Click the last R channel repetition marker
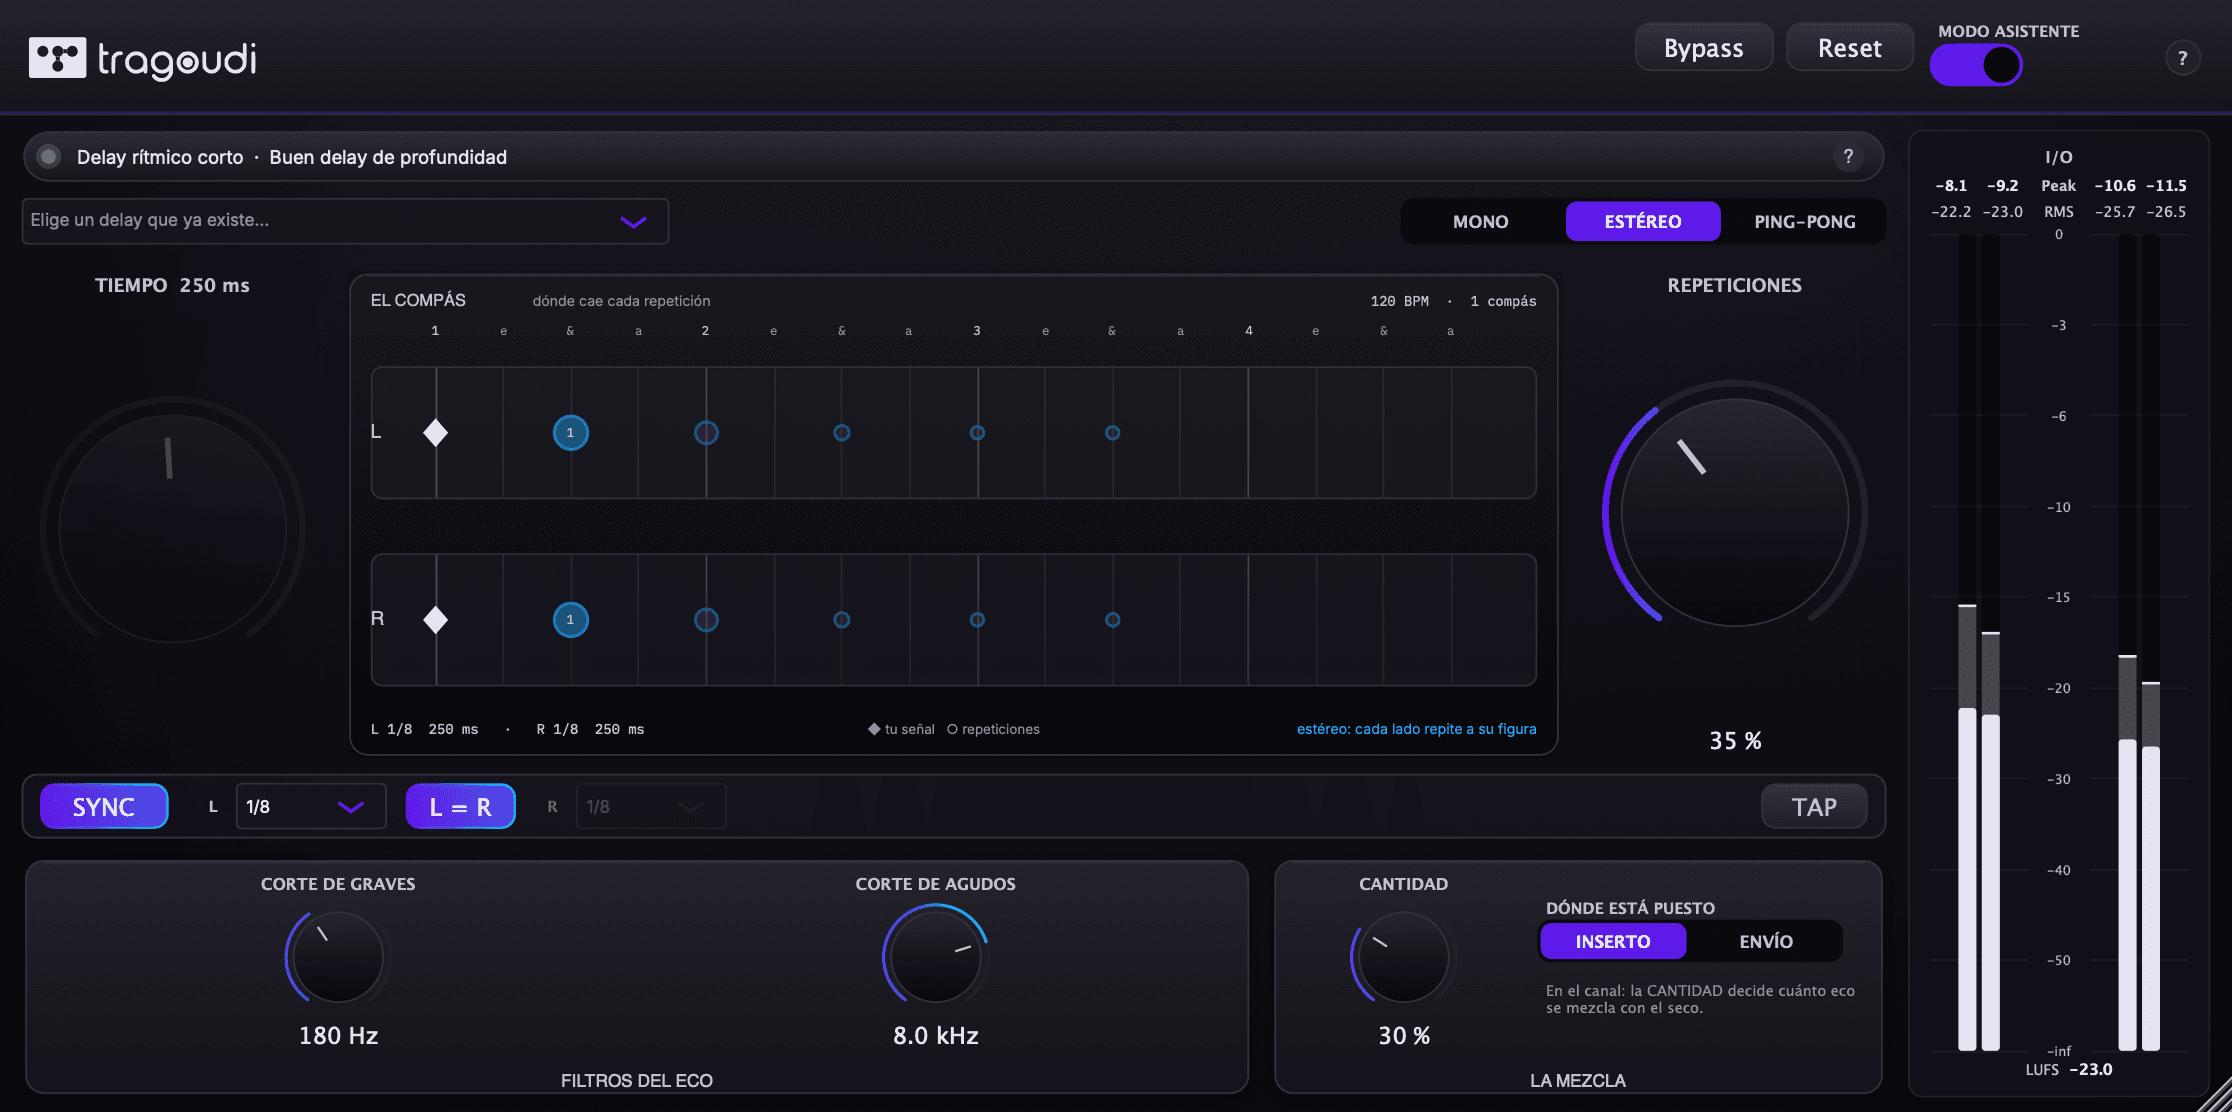The height and width of the screenshot is (1112, 2232). (1112, 620)
